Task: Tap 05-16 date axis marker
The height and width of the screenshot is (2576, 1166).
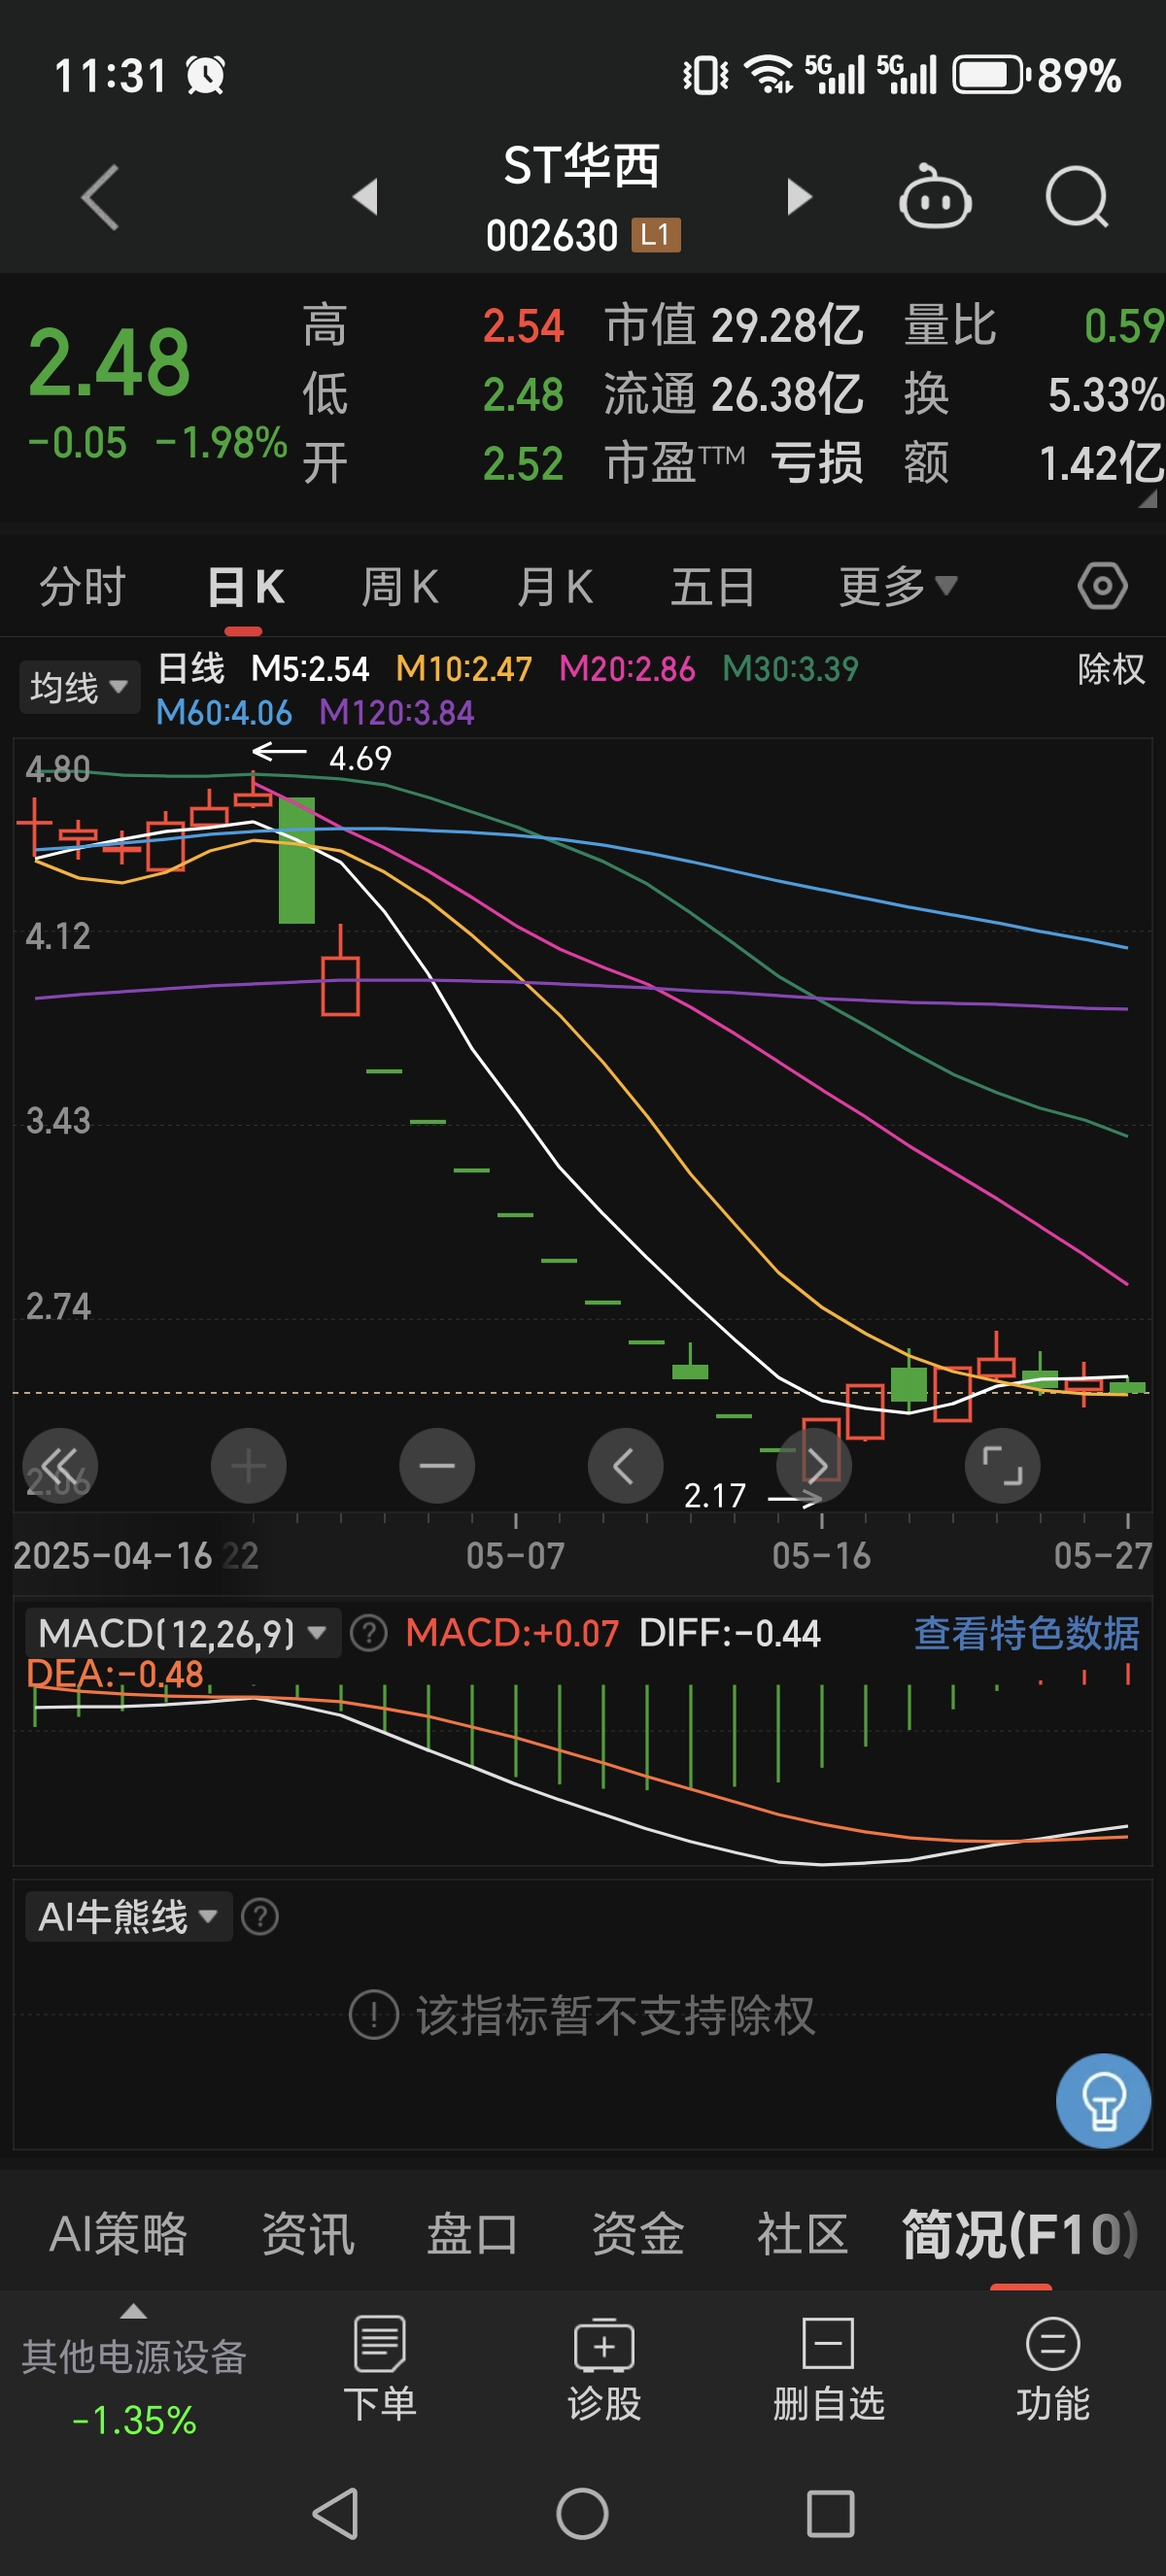Action: (x=821, y=1555)
